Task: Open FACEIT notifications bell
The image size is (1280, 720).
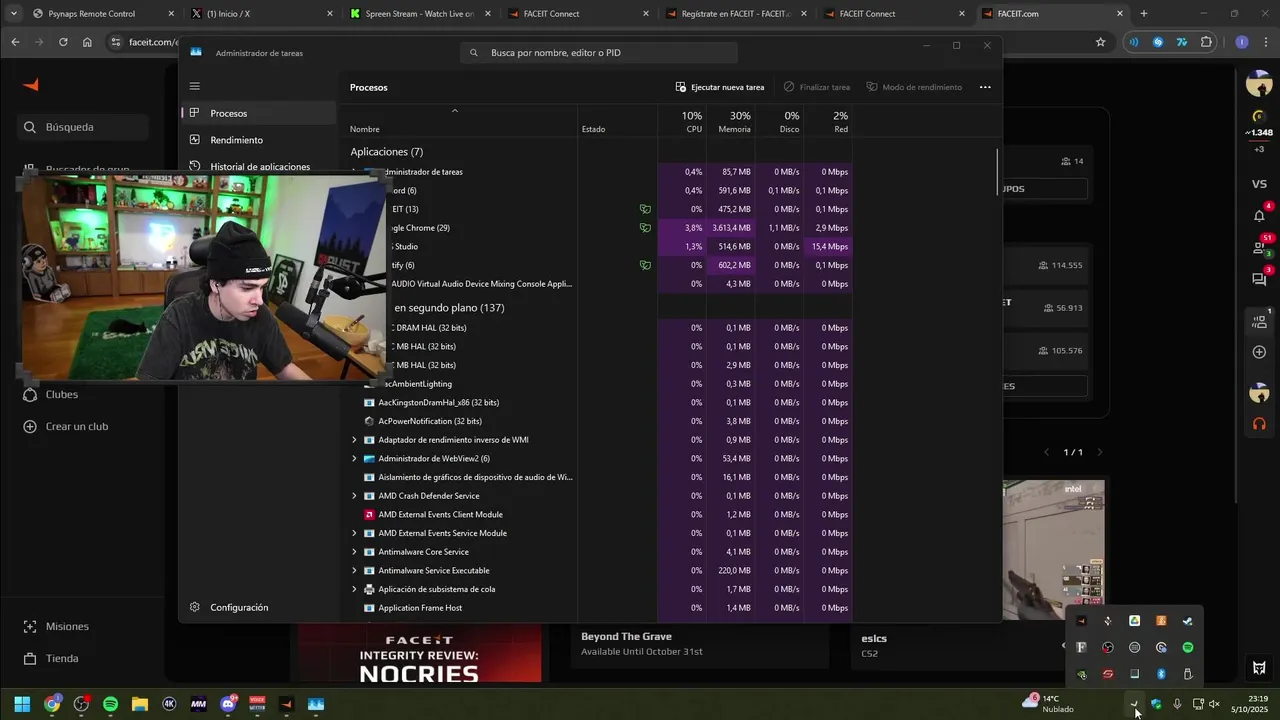Action: (1259, 215)
